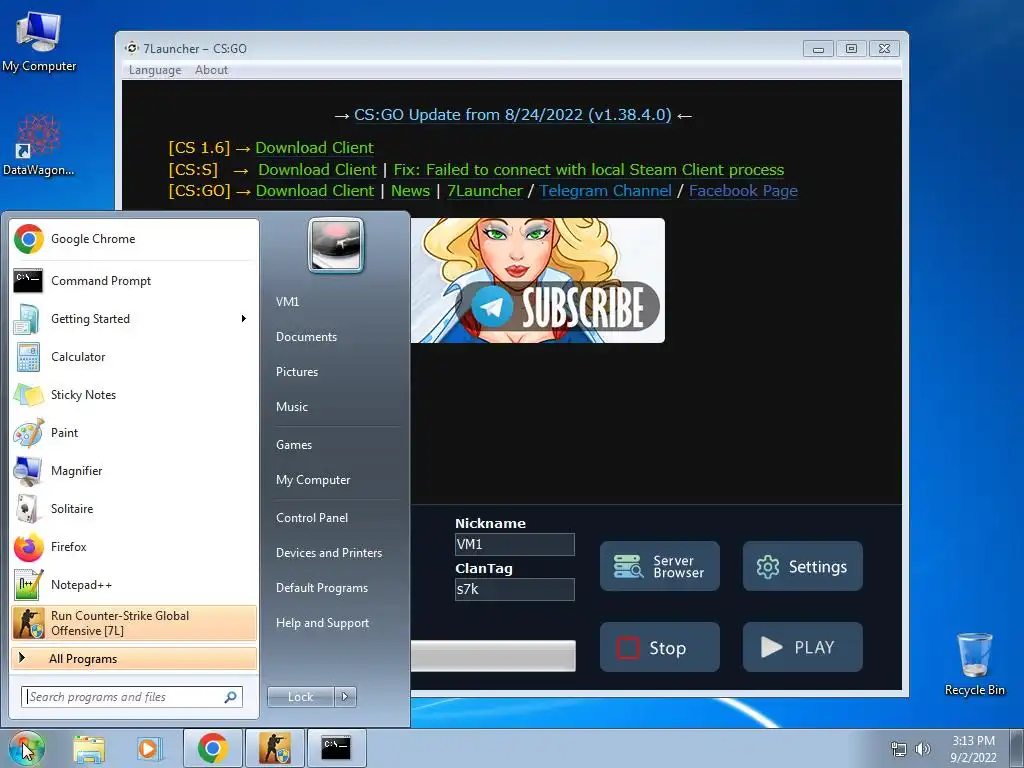This screenshot has height=768, width=1024.
Task: Click the ClanTag input field
Action: point(515,589)
